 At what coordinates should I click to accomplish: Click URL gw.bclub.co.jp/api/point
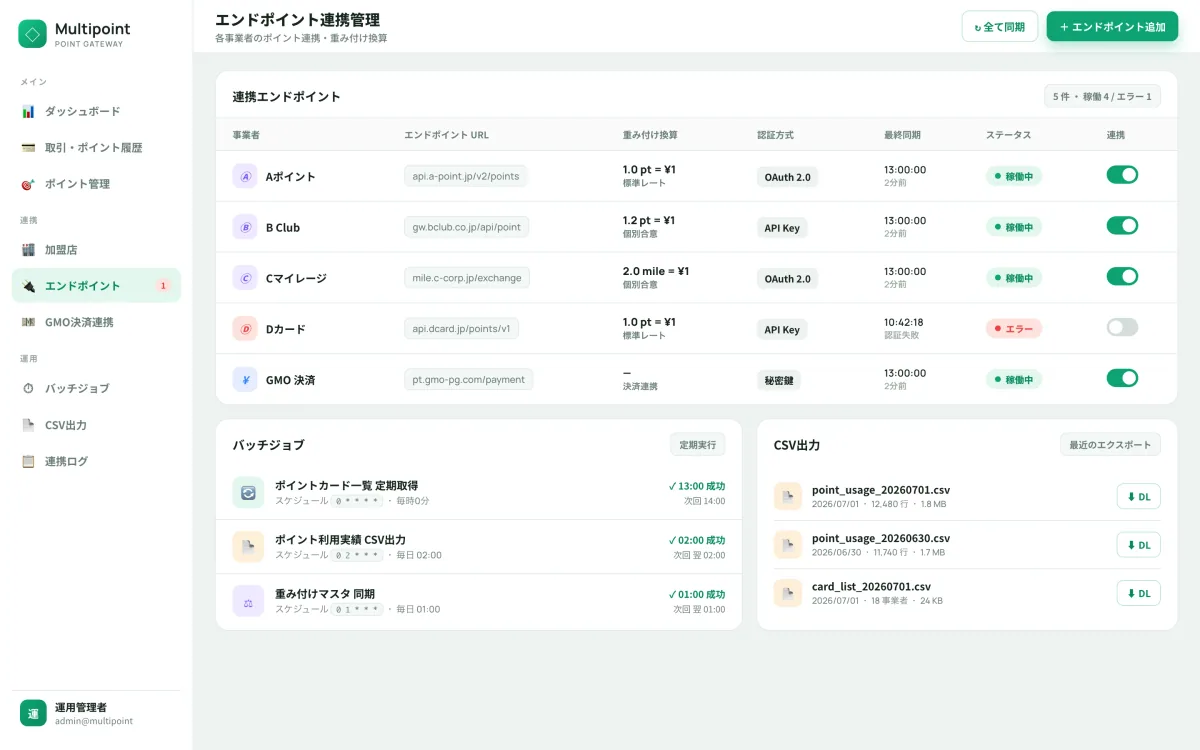pyautogui.click(x=467, y=227)
